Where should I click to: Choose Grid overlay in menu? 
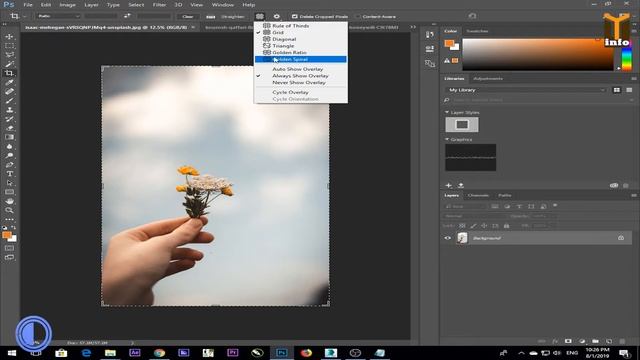278,32
